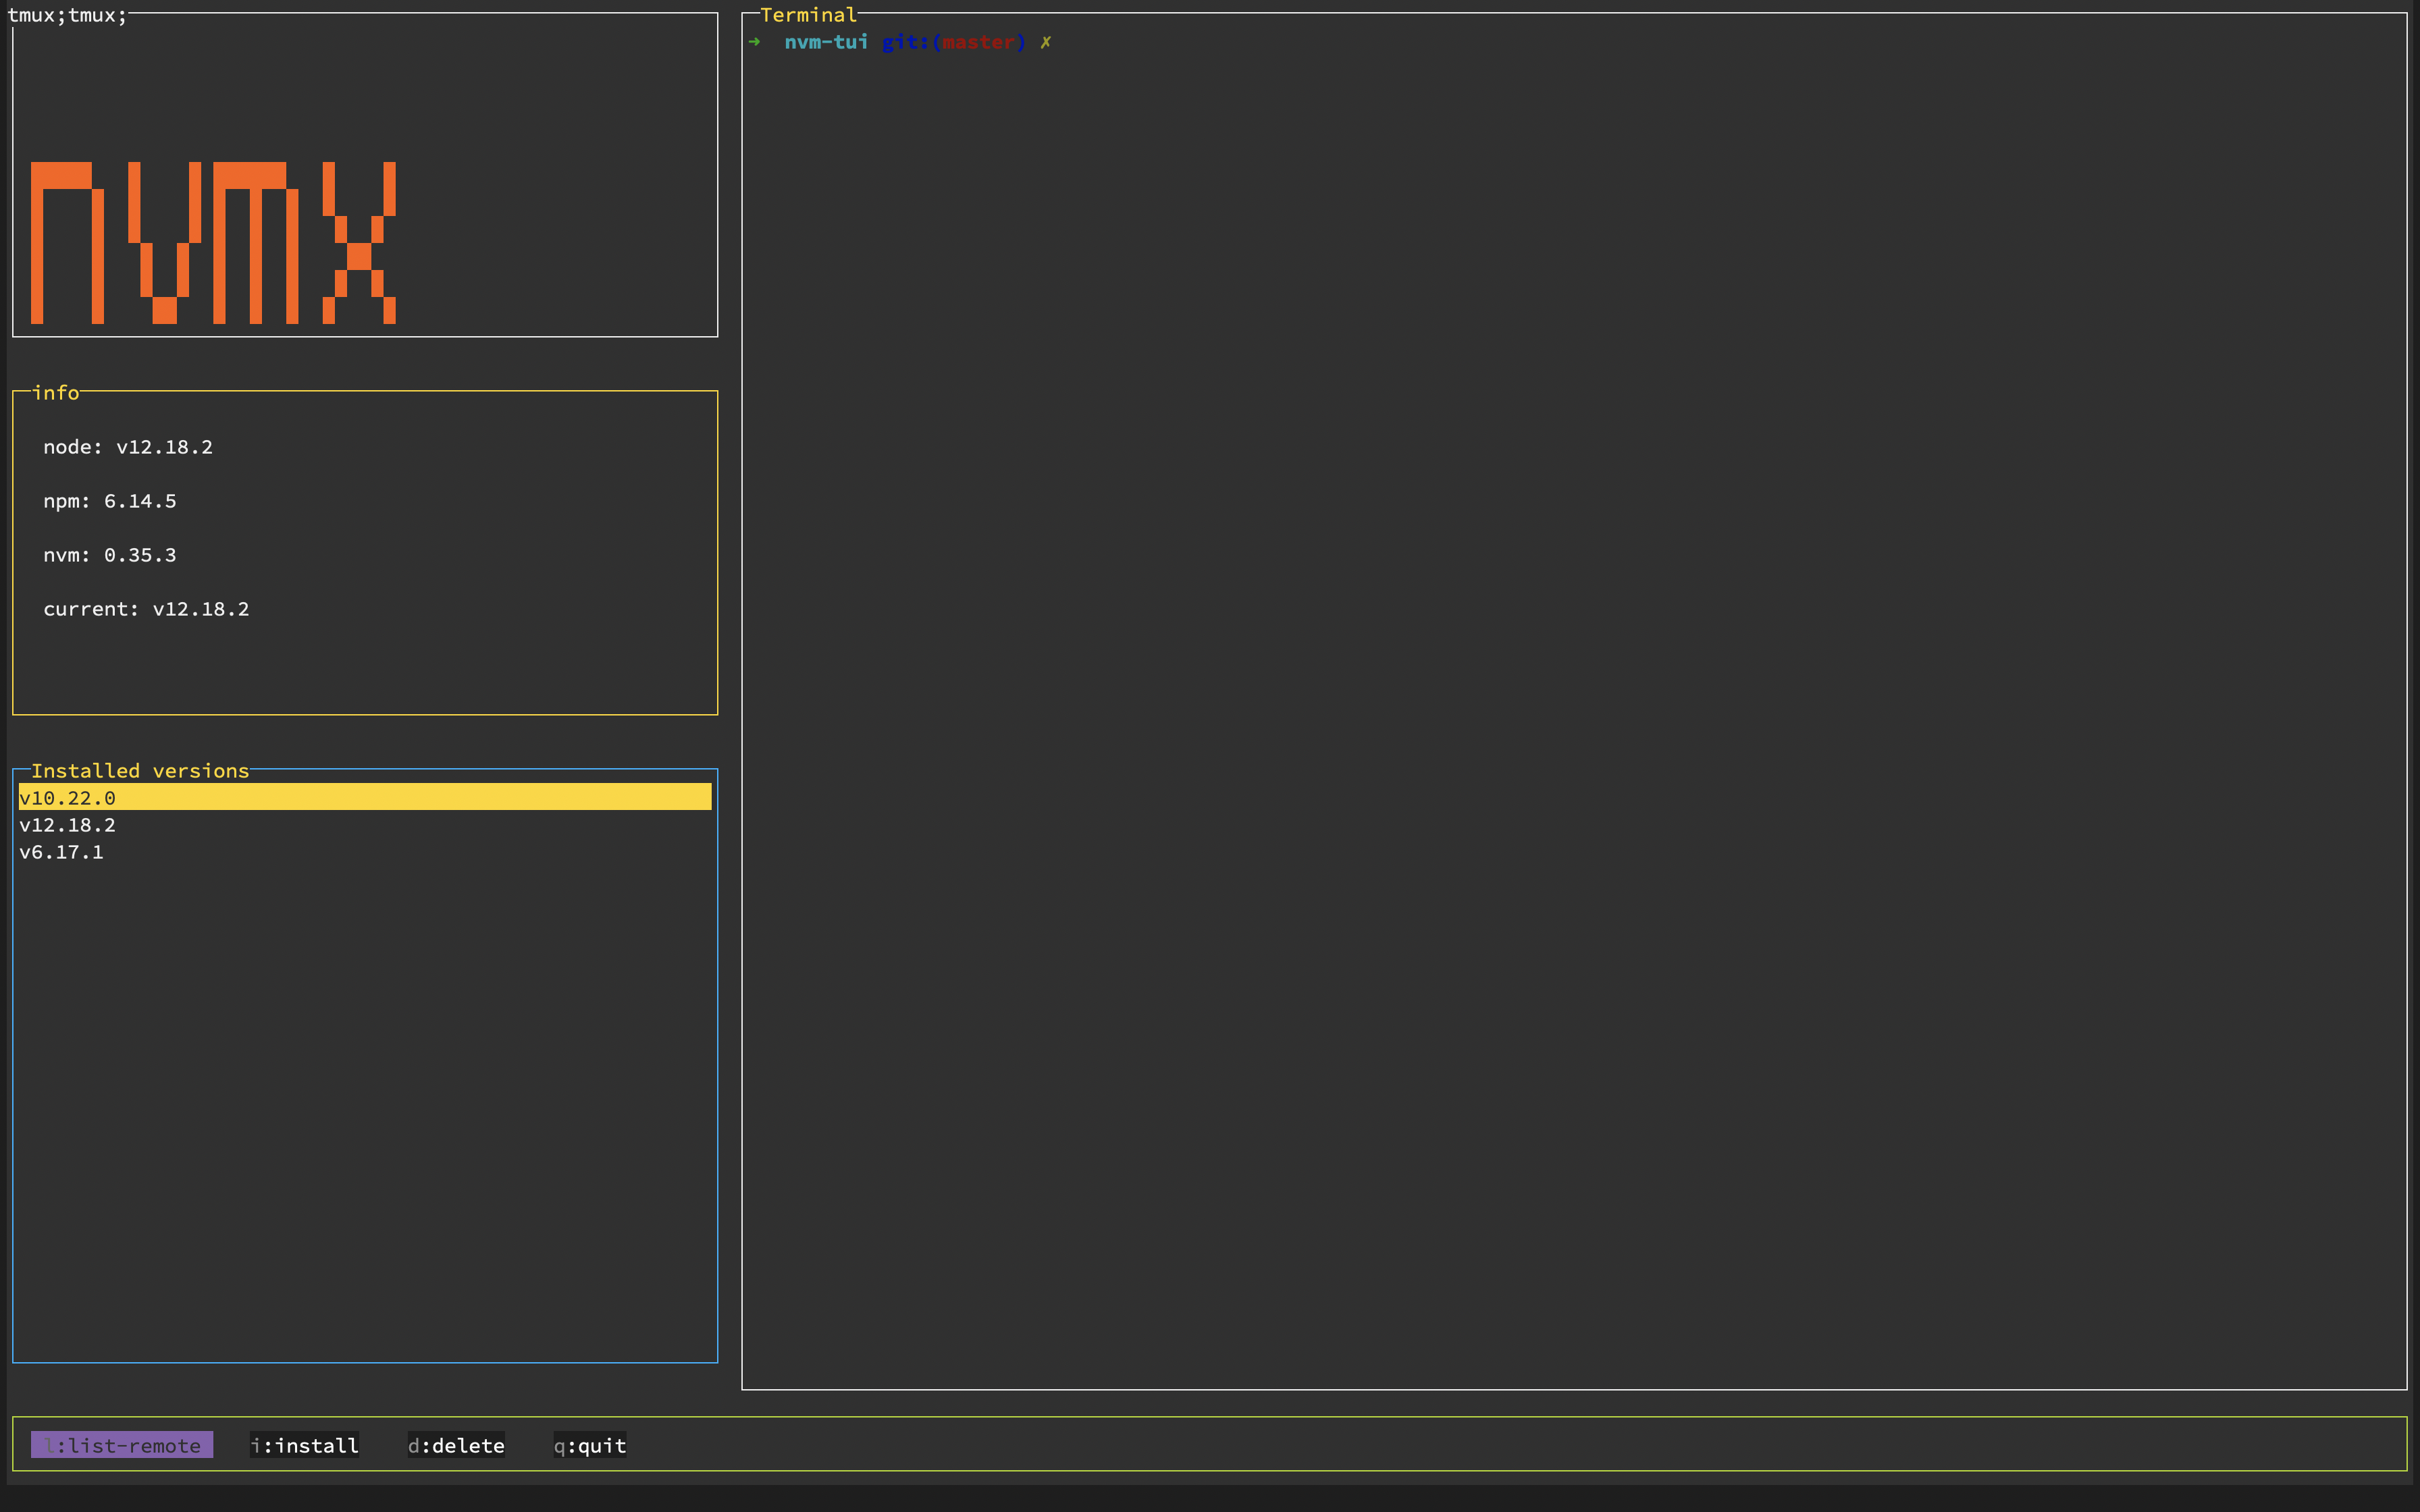2420x1512 pixels.
Task: Click the nvm: 0.35.3 info line
Action: coord(110,555)
